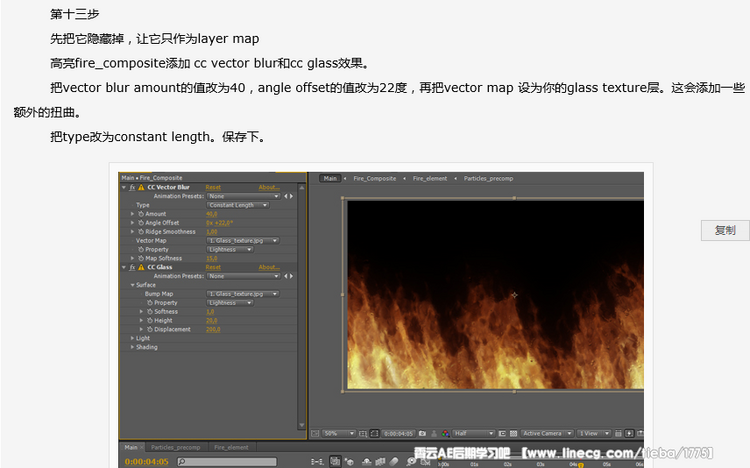This screenshot has width=750, height=468.
Task: Expand the Ridge Smoothness property
Action: click(132, 232)
